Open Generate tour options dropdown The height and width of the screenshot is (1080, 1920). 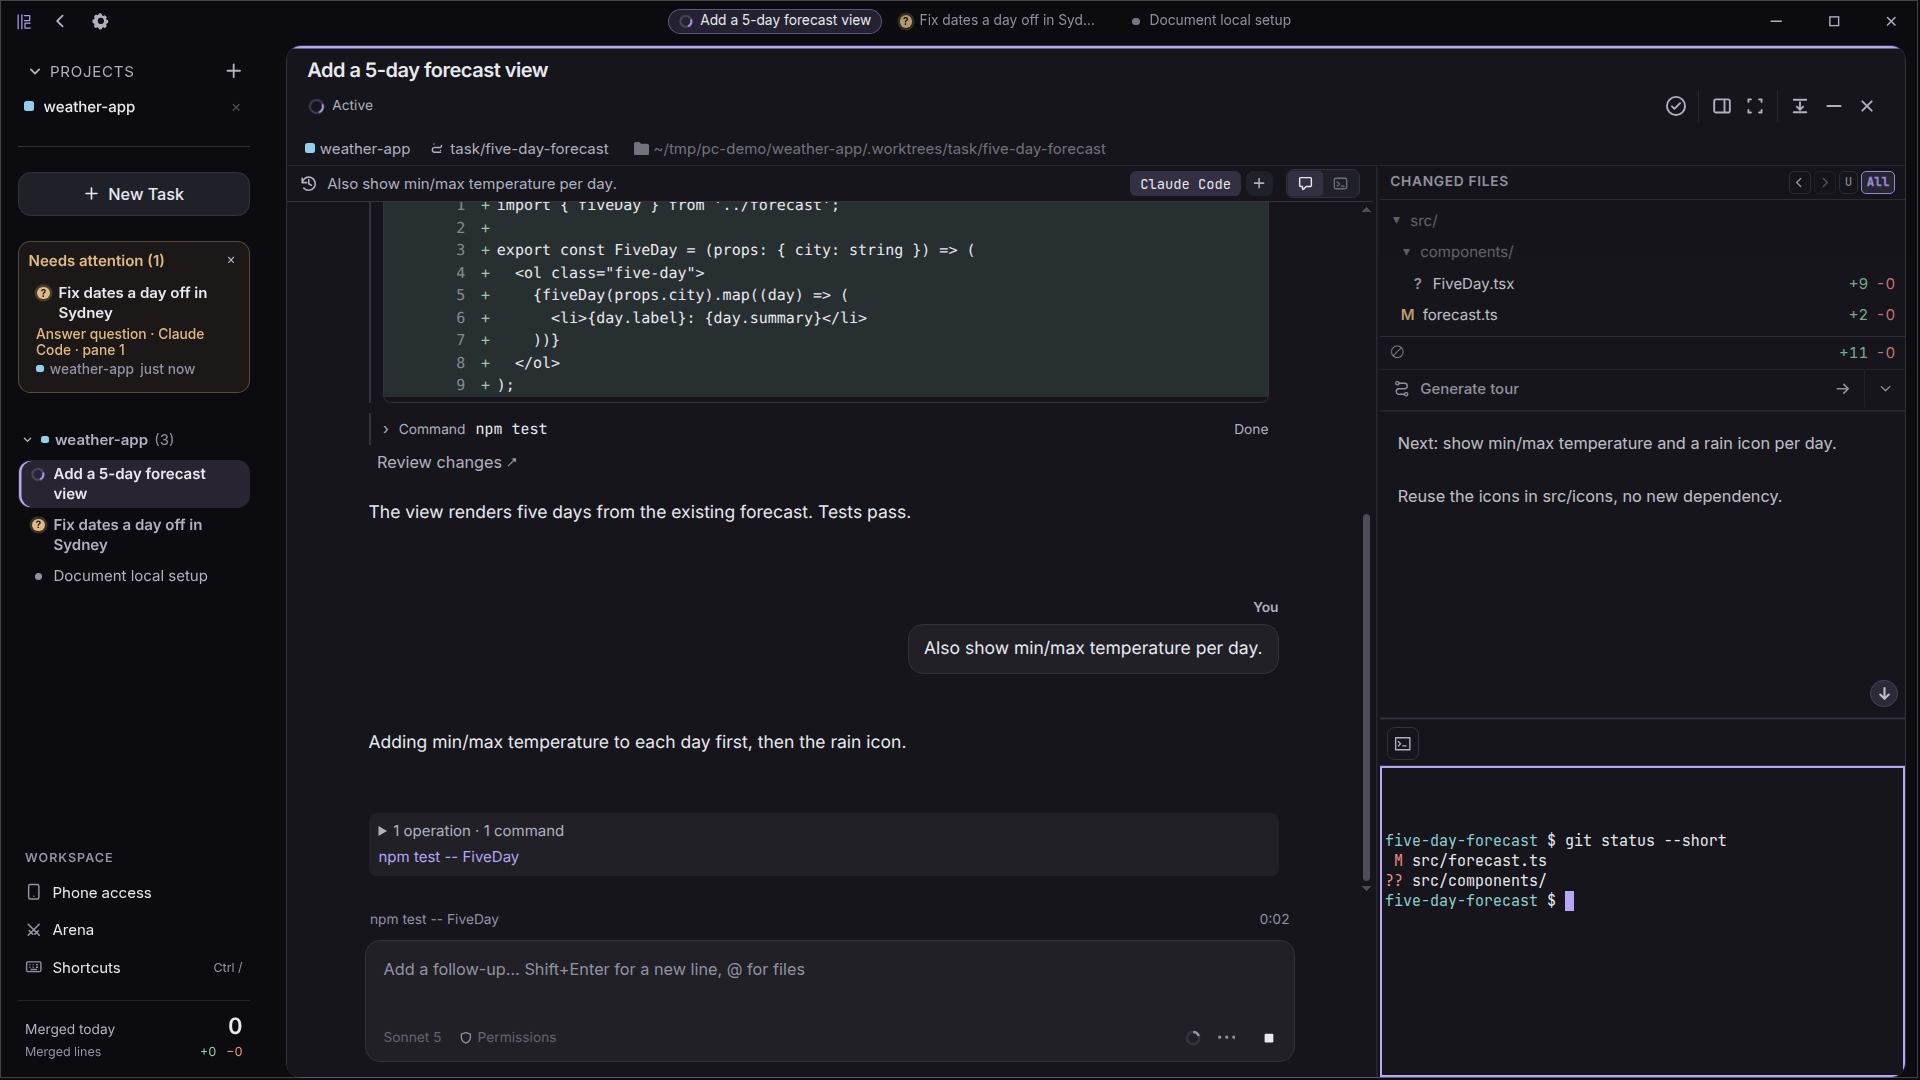tap(1885, 389)
